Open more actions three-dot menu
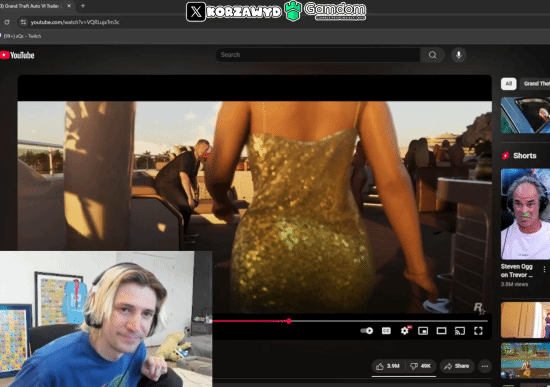 coord(485,366)
